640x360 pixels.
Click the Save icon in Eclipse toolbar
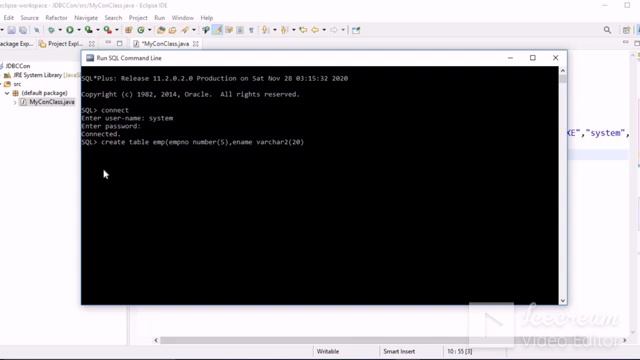coord(11,30)
